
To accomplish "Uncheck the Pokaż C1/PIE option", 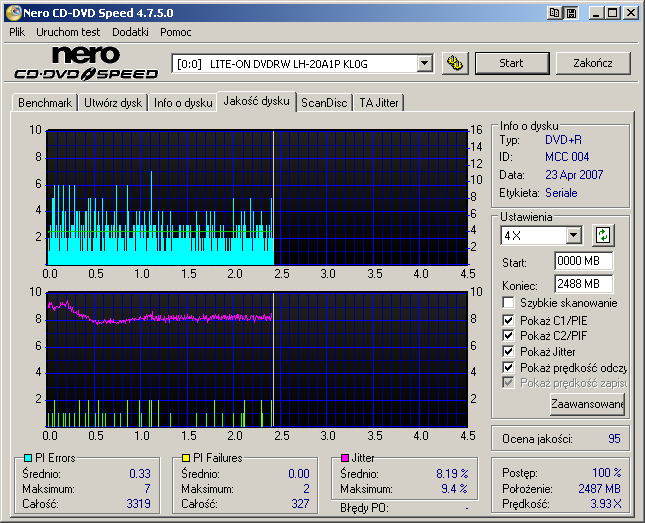I will (509, 319).
